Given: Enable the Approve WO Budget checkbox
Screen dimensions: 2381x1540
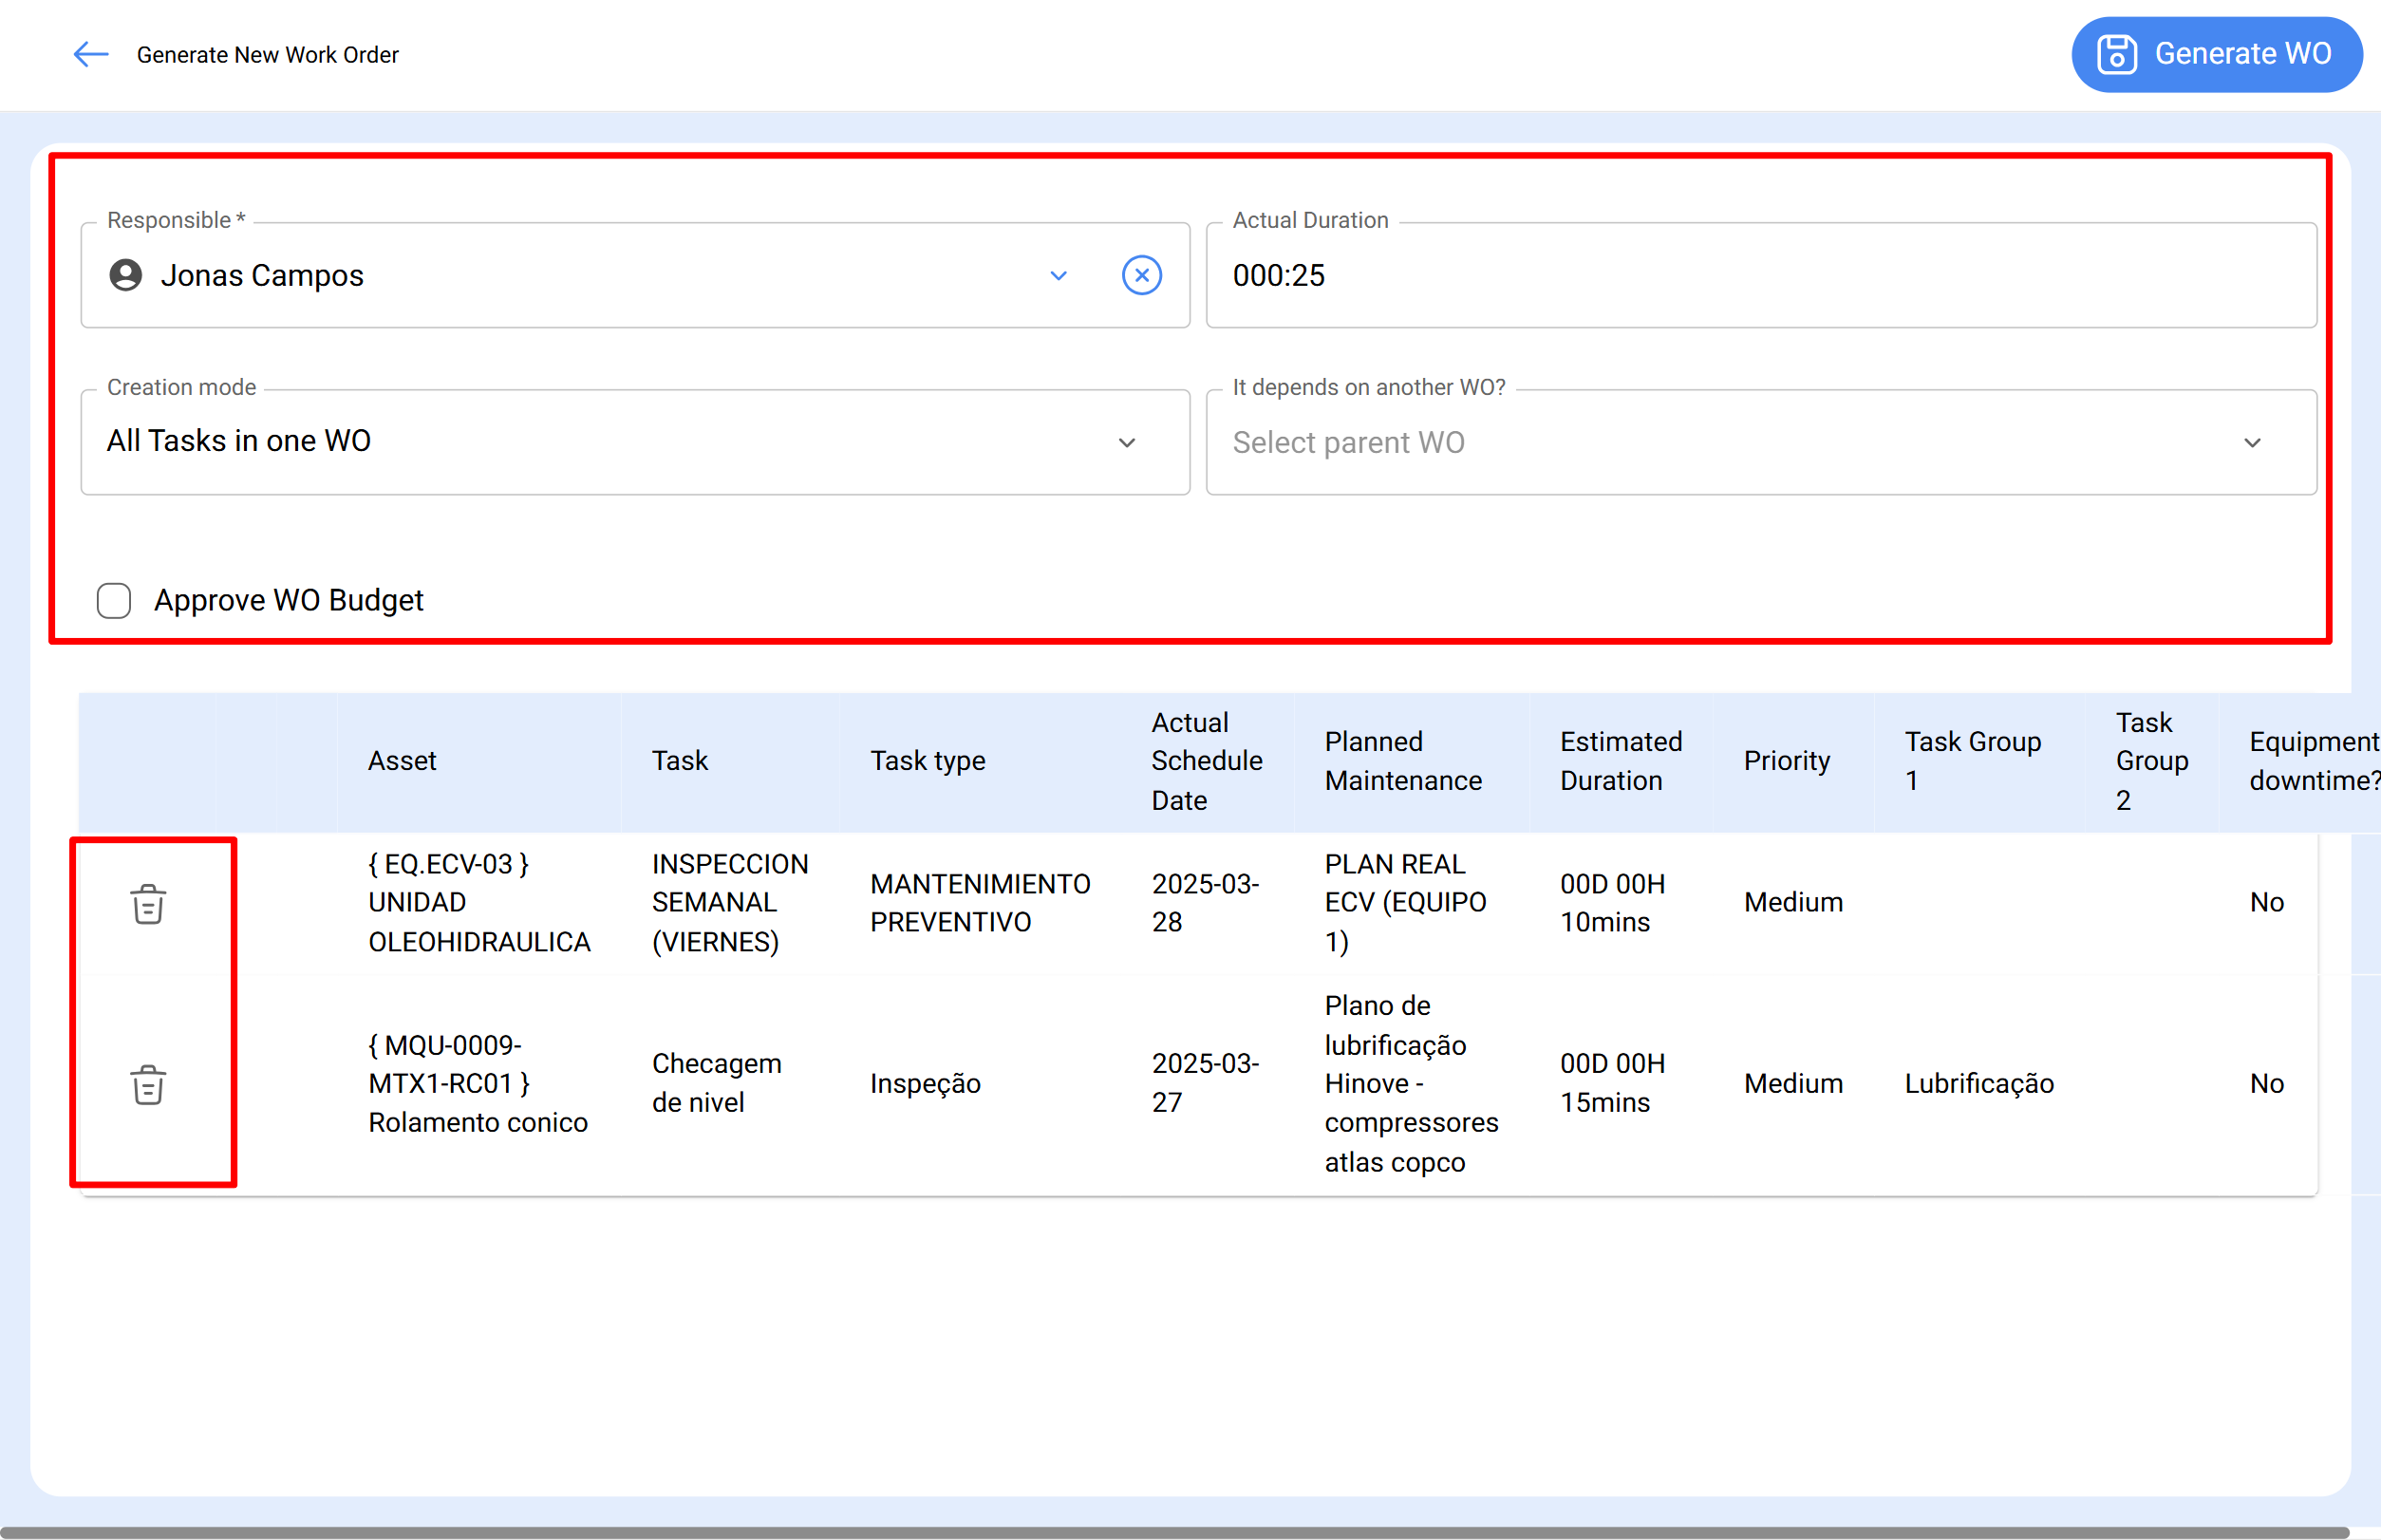Looking at the screenshot, I should (113, 600).
